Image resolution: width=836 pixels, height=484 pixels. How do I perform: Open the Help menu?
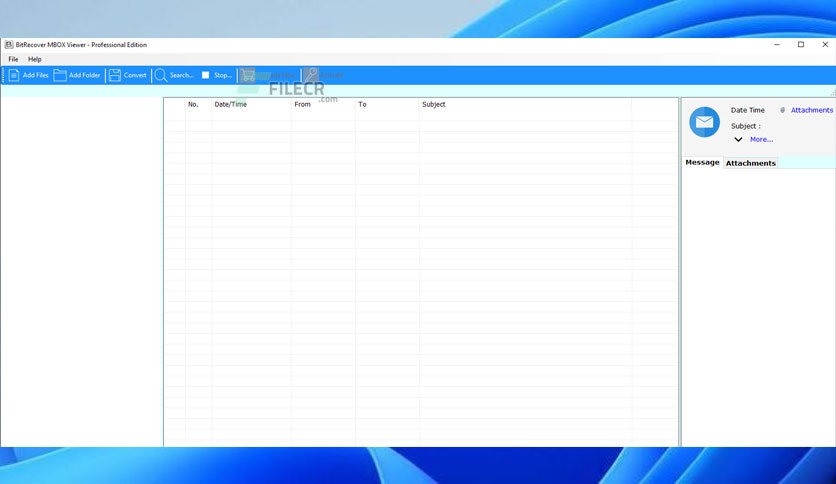point(35,59)
